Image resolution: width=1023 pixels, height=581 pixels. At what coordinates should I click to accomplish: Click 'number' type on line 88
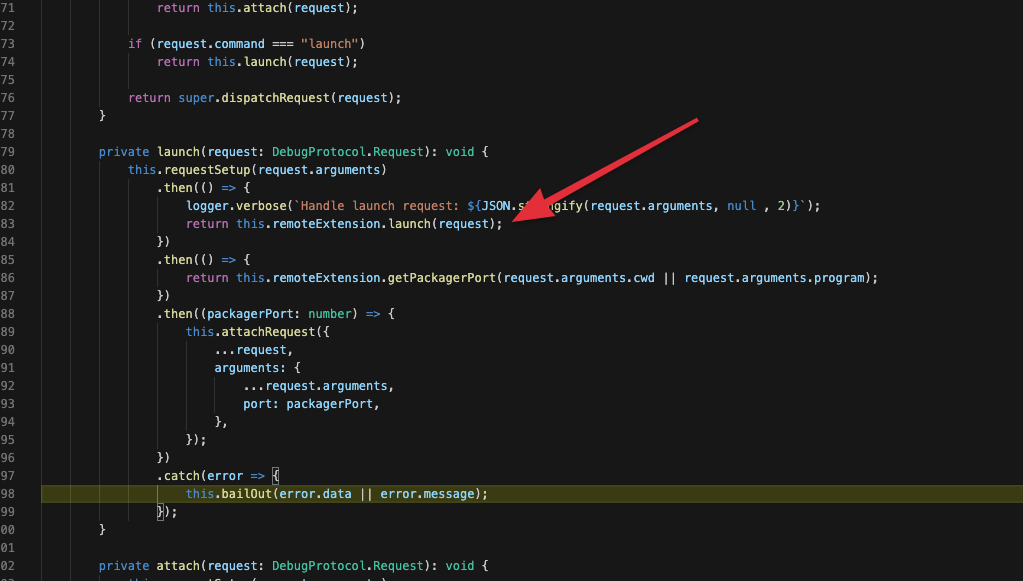point(329,314)
